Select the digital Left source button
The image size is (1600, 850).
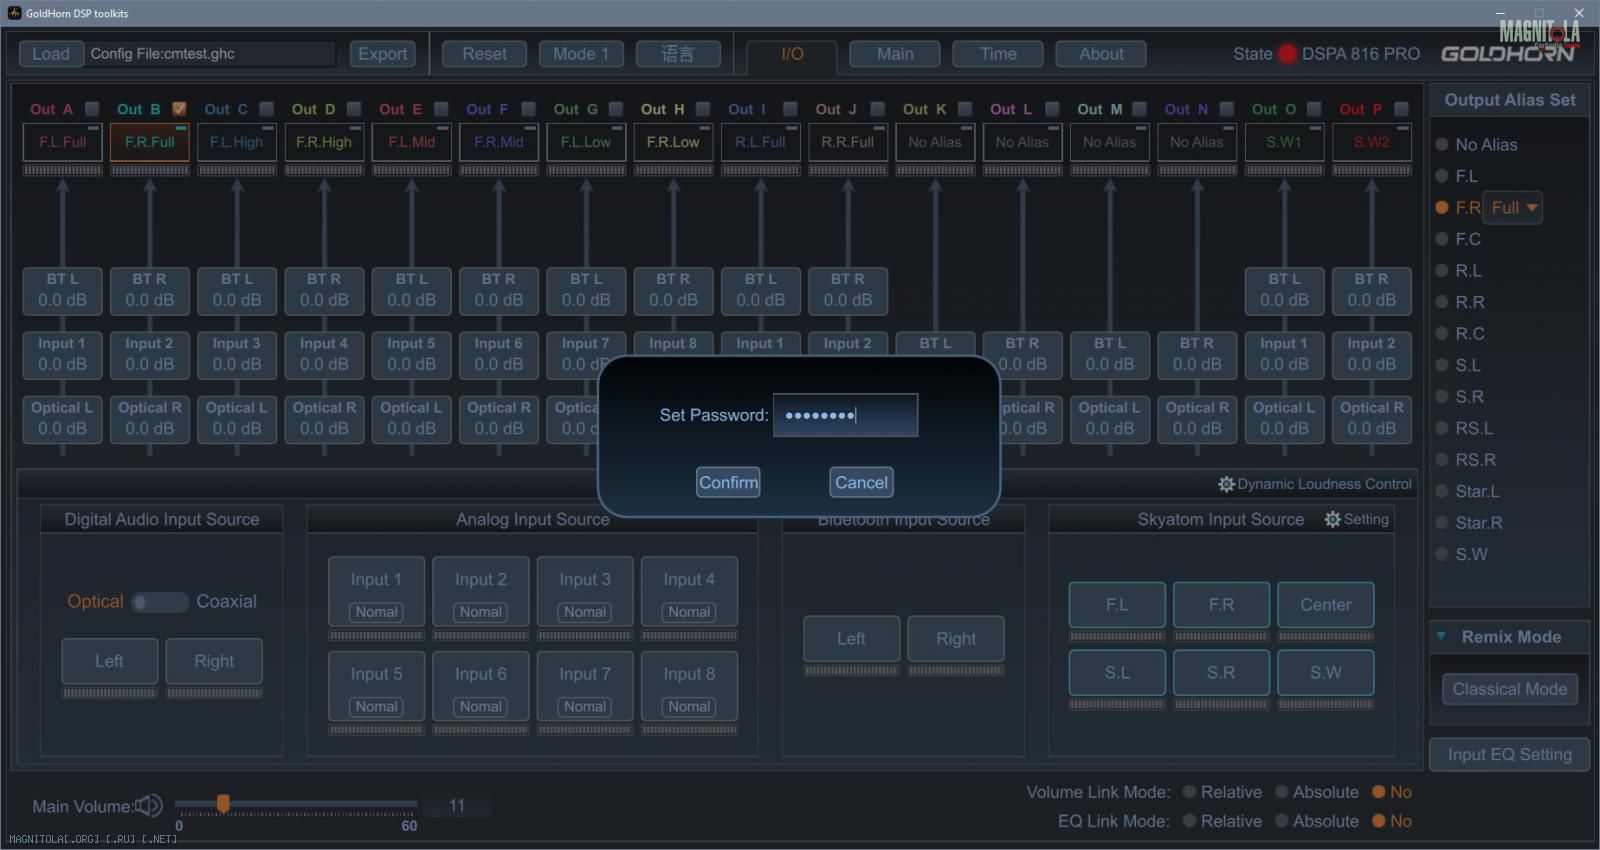click(110, 661)
